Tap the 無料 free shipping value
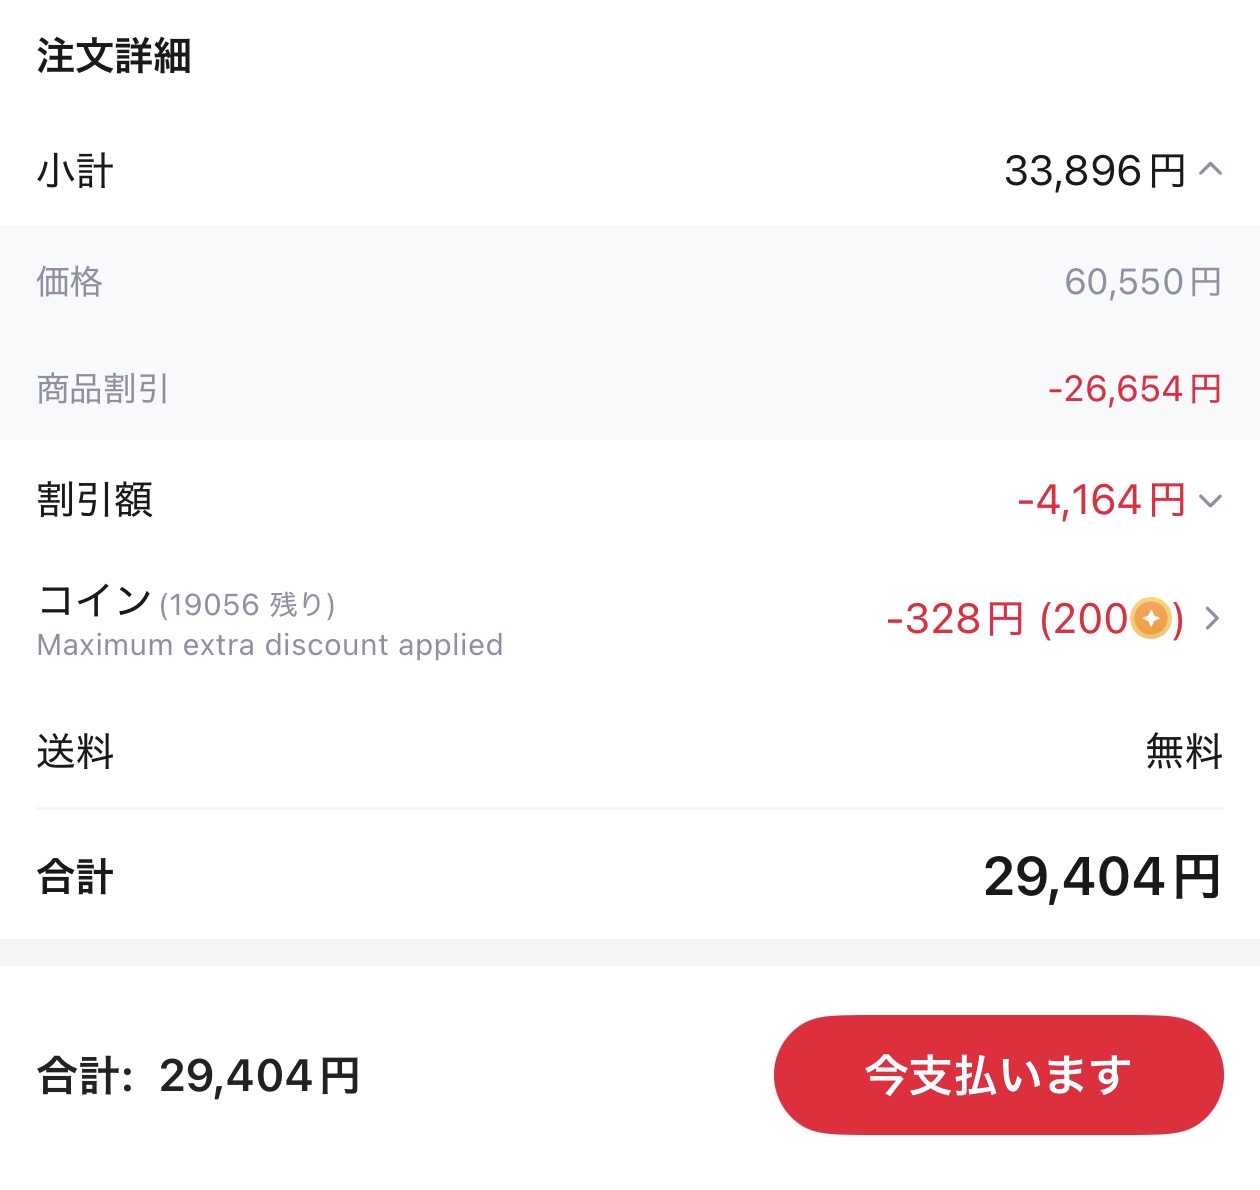Viewport: 1260px width, 1190px height. click(x=1184, y=751)
